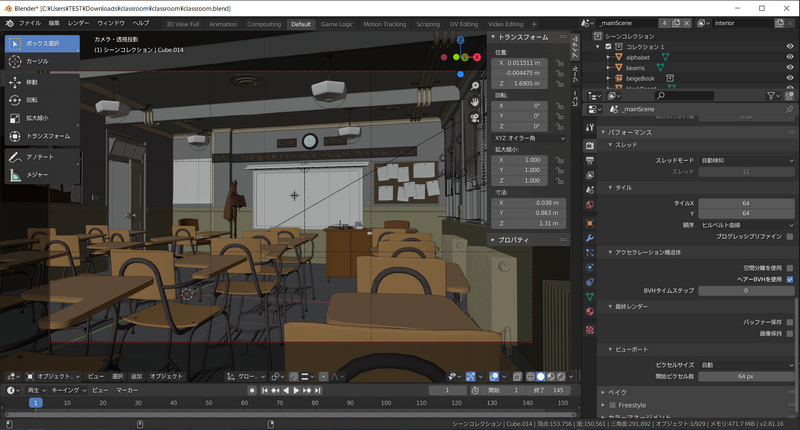The image size is (800, 430).
Task: Hide the alphabet object in outliner
Action: [x=790, y=57]
